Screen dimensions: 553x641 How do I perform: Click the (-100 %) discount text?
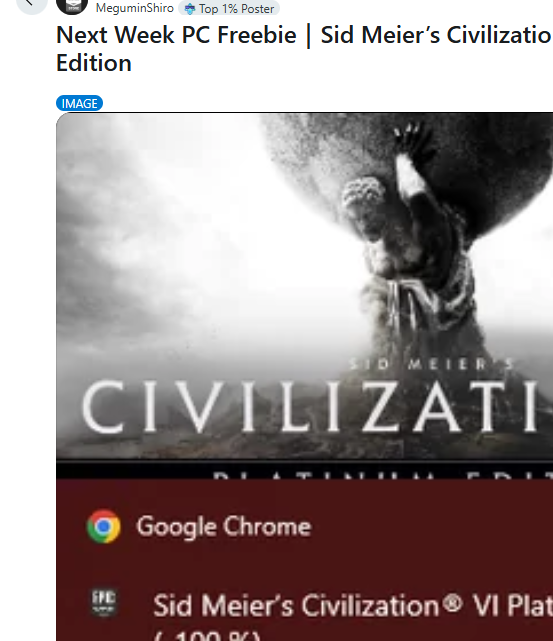point(207,636)
